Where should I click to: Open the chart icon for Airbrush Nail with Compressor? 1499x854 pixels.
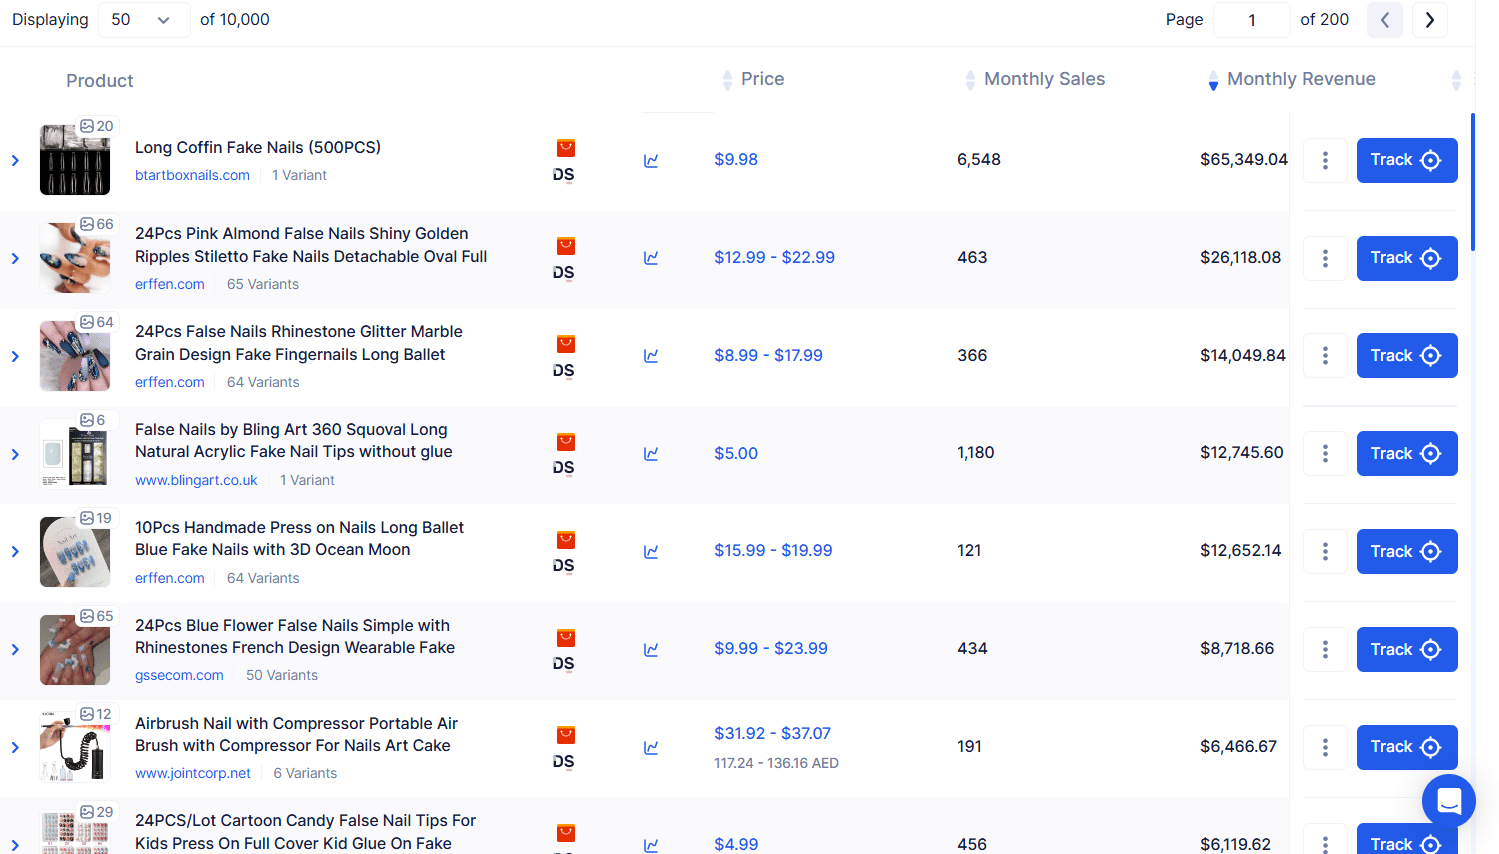coord(651,748)
